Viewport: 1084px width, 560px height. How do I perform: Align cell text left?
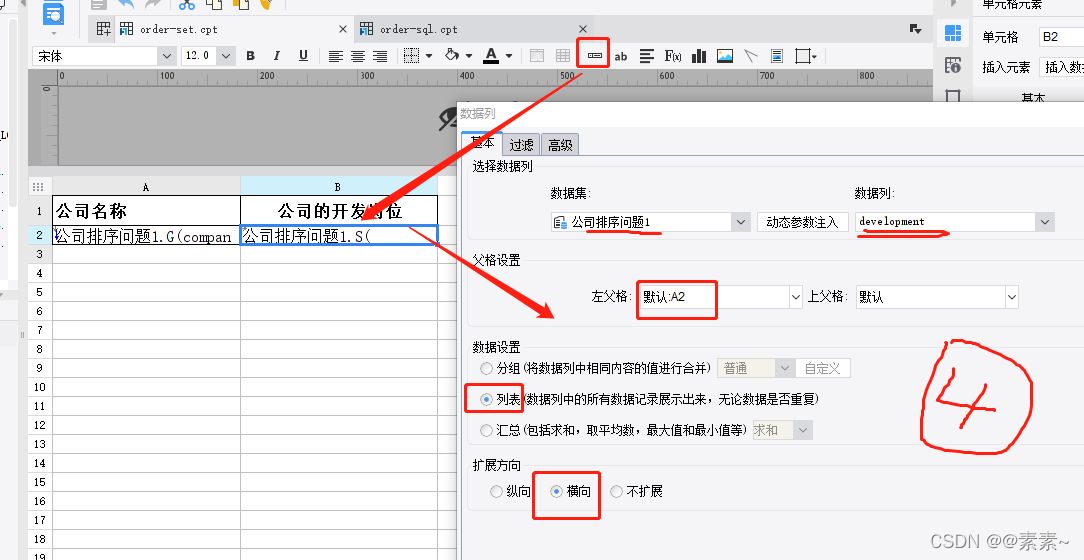coord(335,56)
